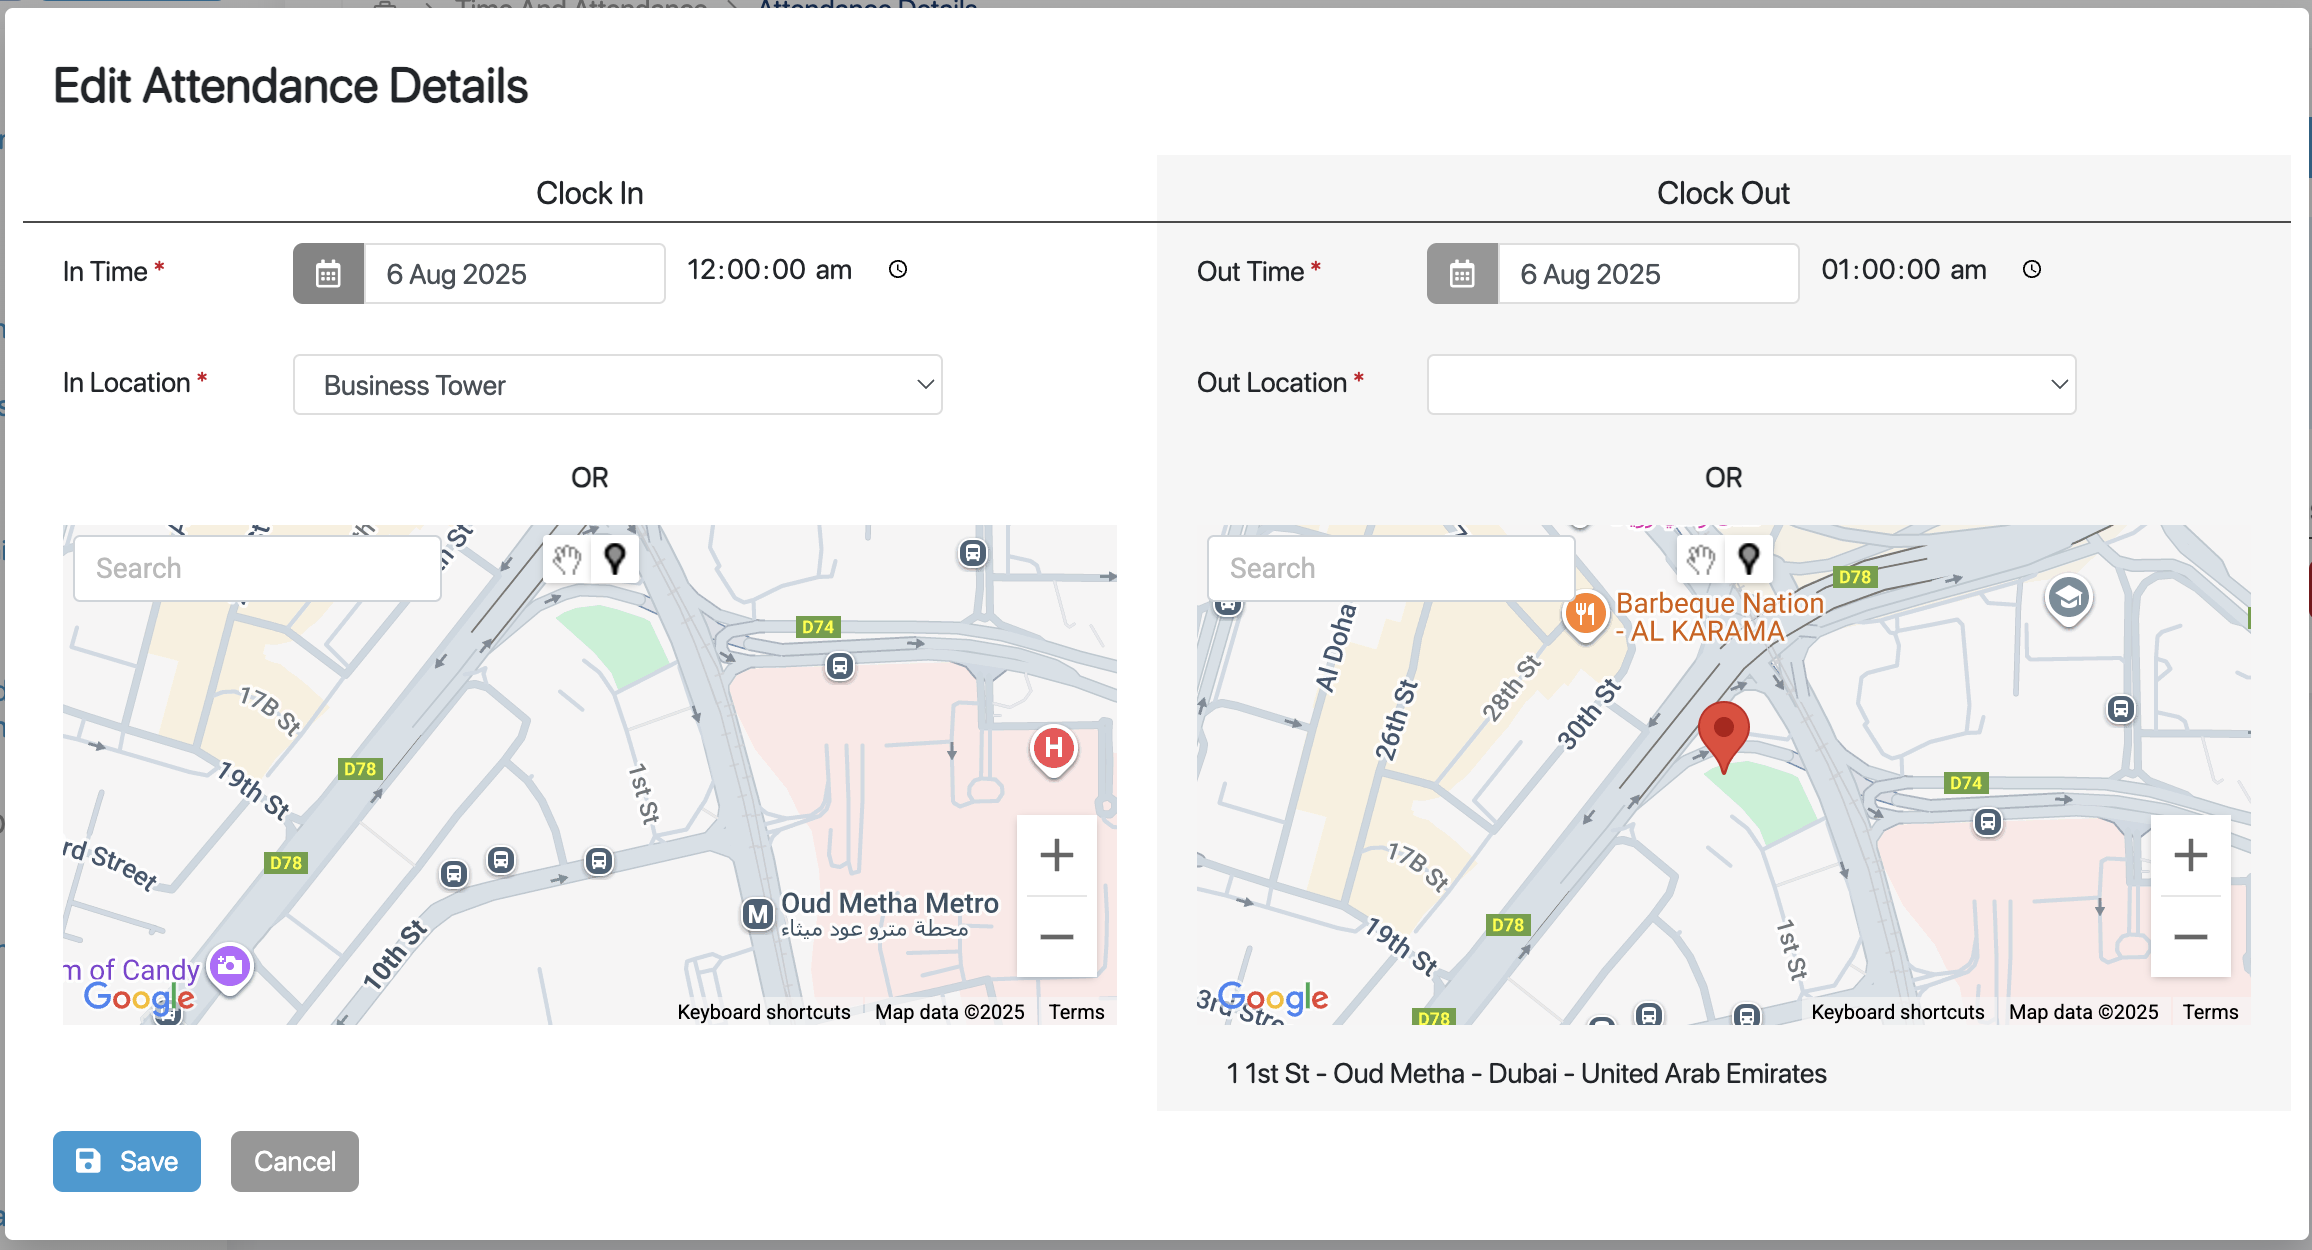2312x1250 pixels.
Task: Select hand pan tool on Clock In map
Action: click(567, 559)
